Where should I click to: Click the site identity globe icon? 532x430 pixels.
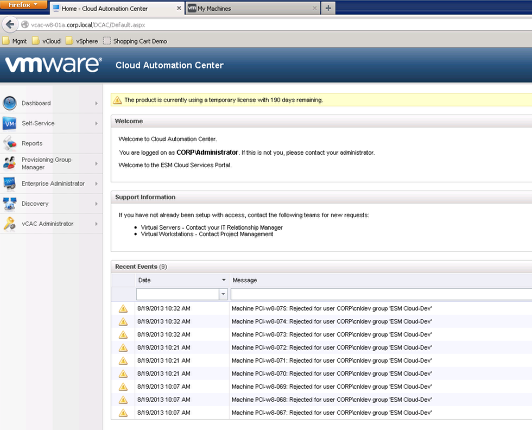click(x=25, y=24)
